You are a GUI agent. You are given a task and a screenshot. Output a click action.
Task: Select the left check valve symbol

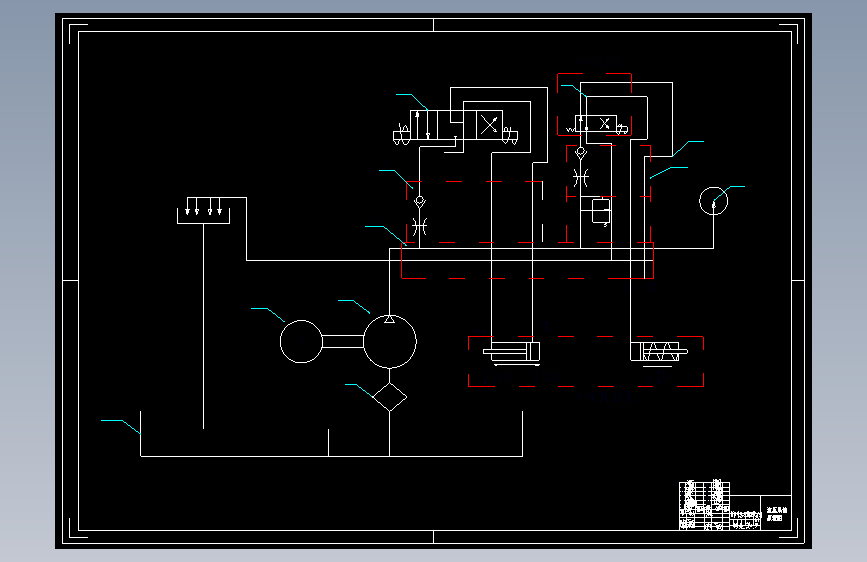click(x=420, y=201)
